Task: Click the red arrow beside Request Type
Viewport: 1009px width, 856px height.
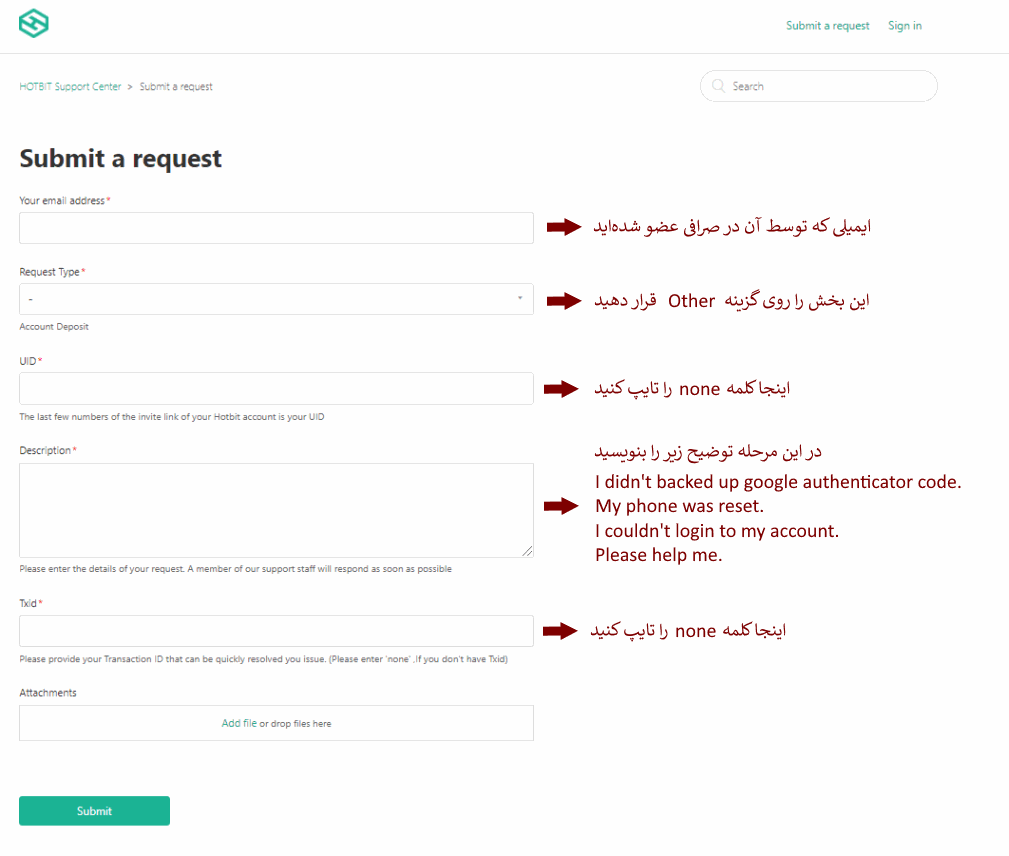Action: [562, 299]
